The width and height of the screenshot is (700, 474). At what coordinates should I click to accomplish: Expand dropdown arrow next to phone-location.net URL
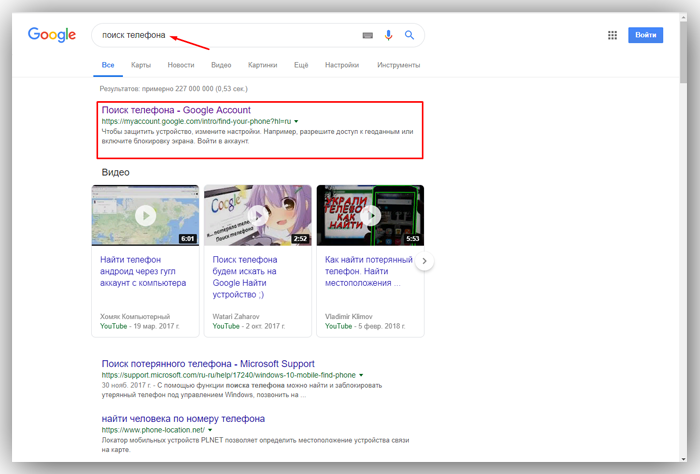(x=210, y=430)
